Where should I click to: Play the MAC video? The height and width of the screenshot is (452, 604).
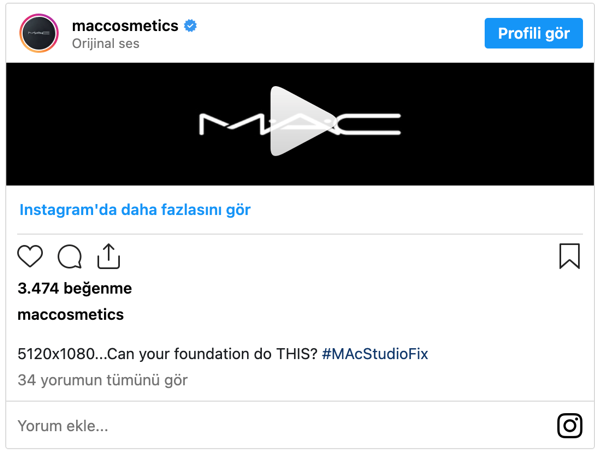click(x=300, y=123)
